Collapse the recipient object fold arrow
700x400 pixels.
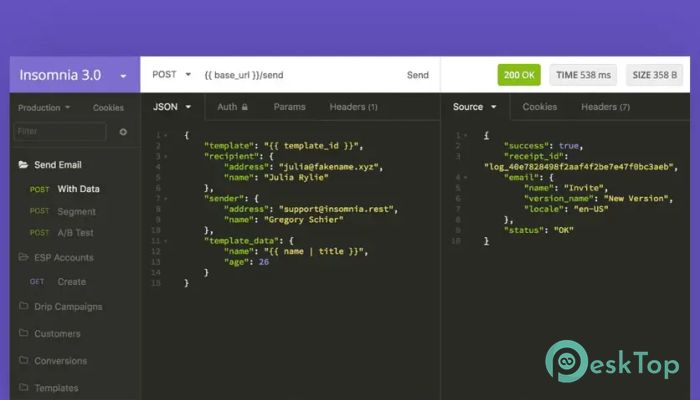[x=166, y=157]
